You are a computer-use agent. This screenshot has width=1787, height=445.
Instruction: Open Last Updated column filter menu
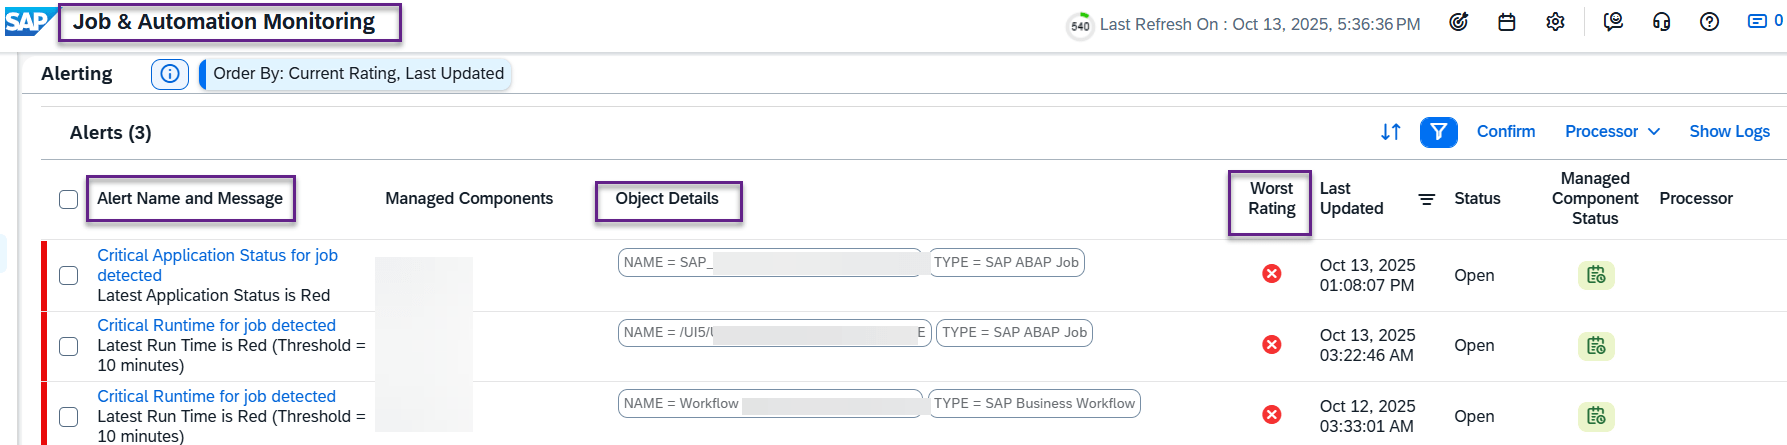point(1426,199)
